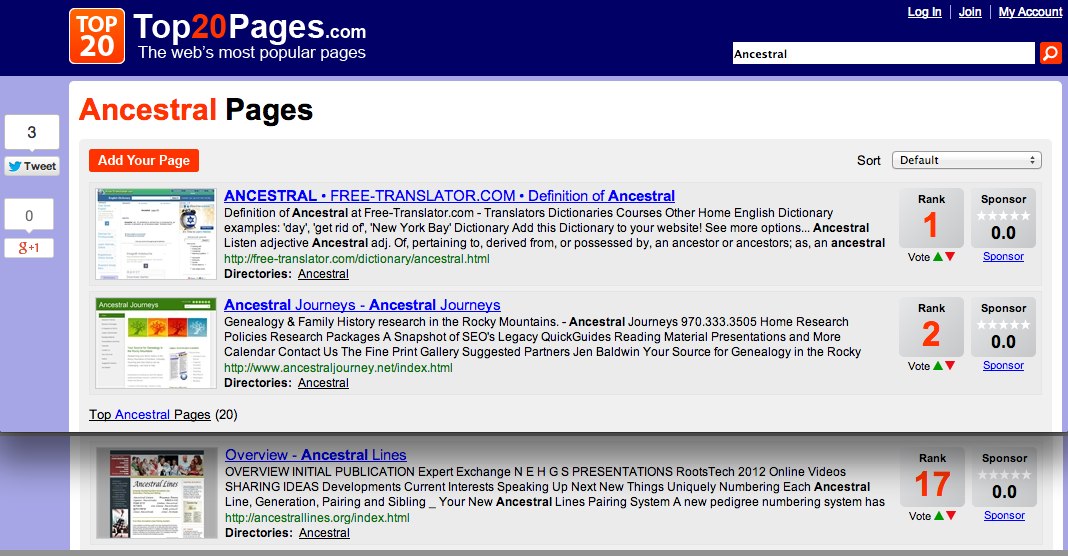This screenshot has height=556, width=1068.
Task: Click the Rank 1 number box
Action: pyautogui.click(x=931, y=218)
